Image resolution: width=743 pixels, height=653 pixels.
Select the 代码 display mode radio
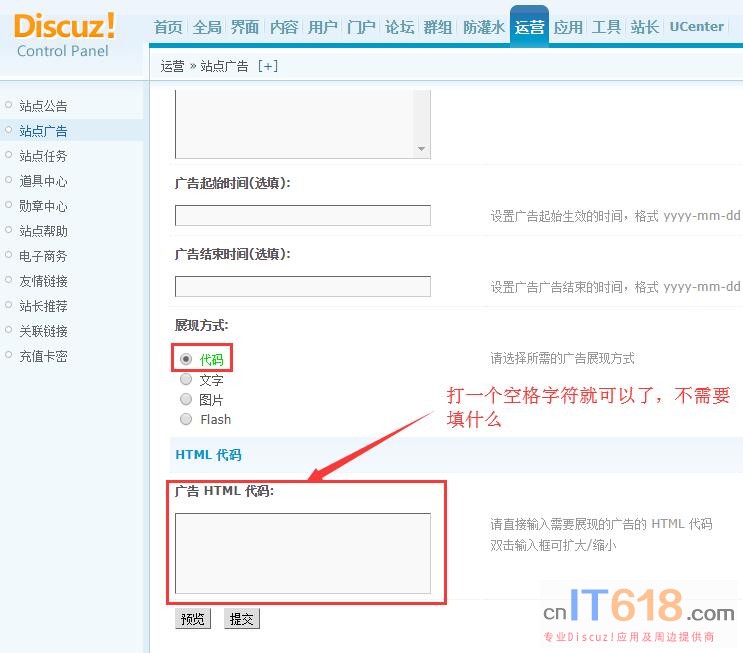186,359
